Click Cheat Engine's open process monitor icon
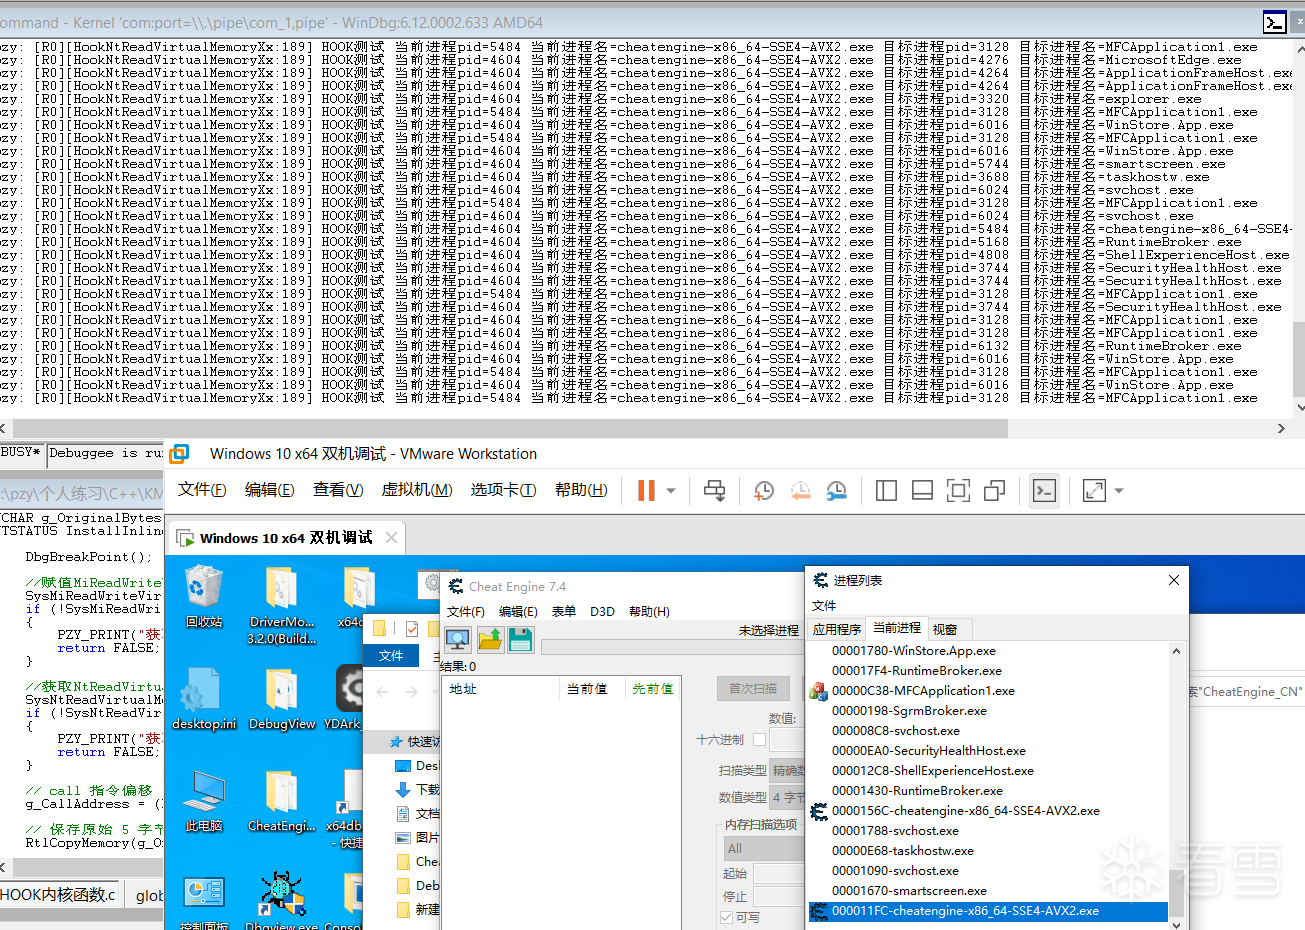Screen dimensions: 1305x930 click(458, 640)
